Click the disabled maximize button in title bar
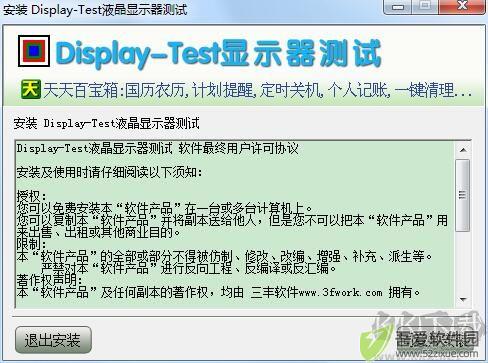488x363 pixels. [425, 7]
